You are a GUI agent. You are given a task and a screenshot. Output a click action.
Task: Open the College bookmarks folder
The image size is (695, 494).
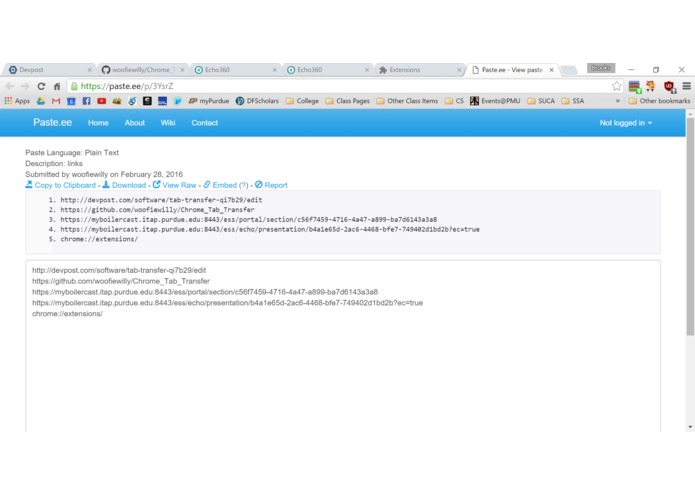tap(302, 101)
